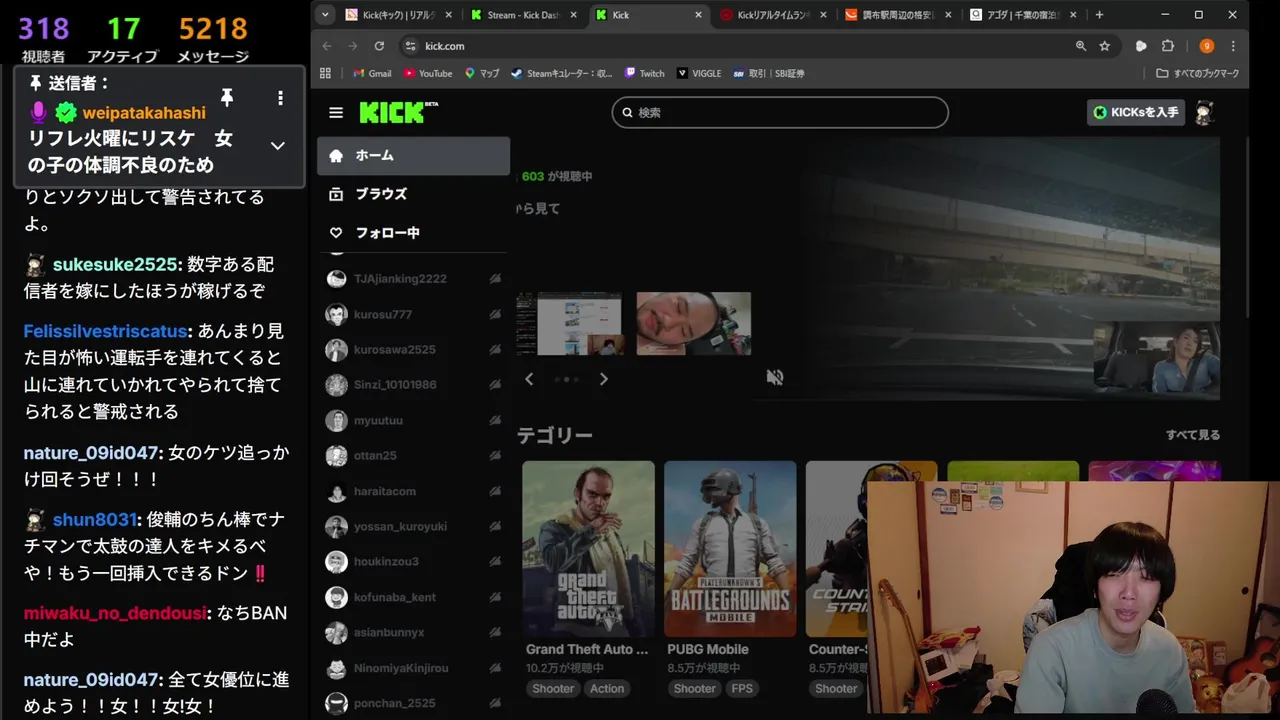The width and height of the screenshot is (1280, 720).
Task: Select フォロー中 in Kick sidebar
Action: (x=413, y=233)
